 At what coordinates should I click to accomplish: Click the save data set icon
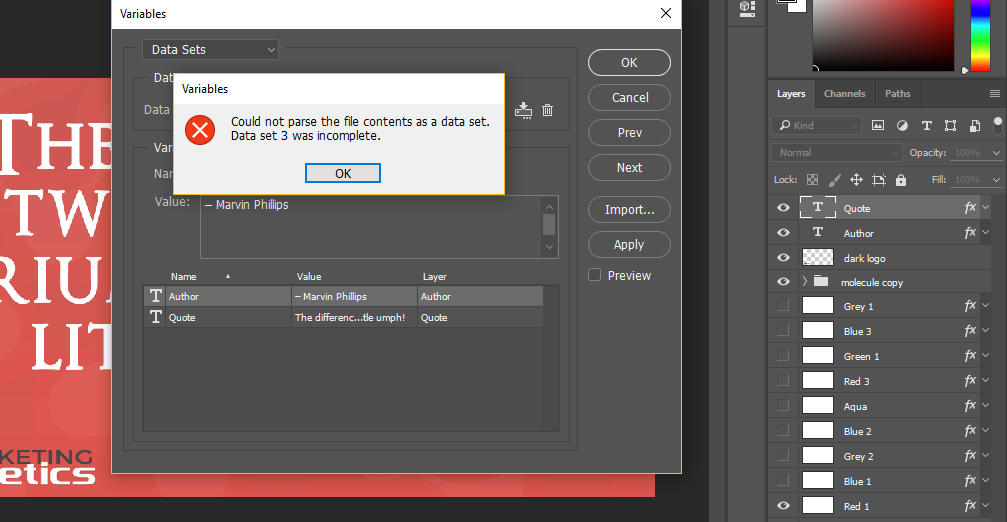tap(523, 110)
